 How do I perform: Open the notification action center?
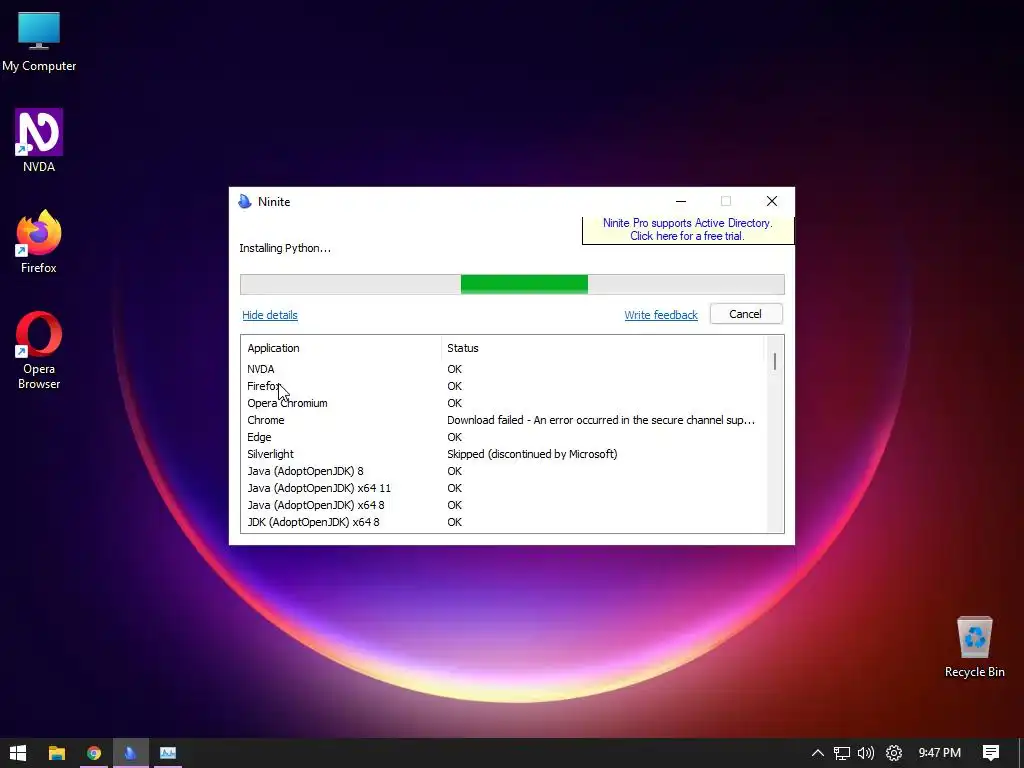[x=991, y=753]
